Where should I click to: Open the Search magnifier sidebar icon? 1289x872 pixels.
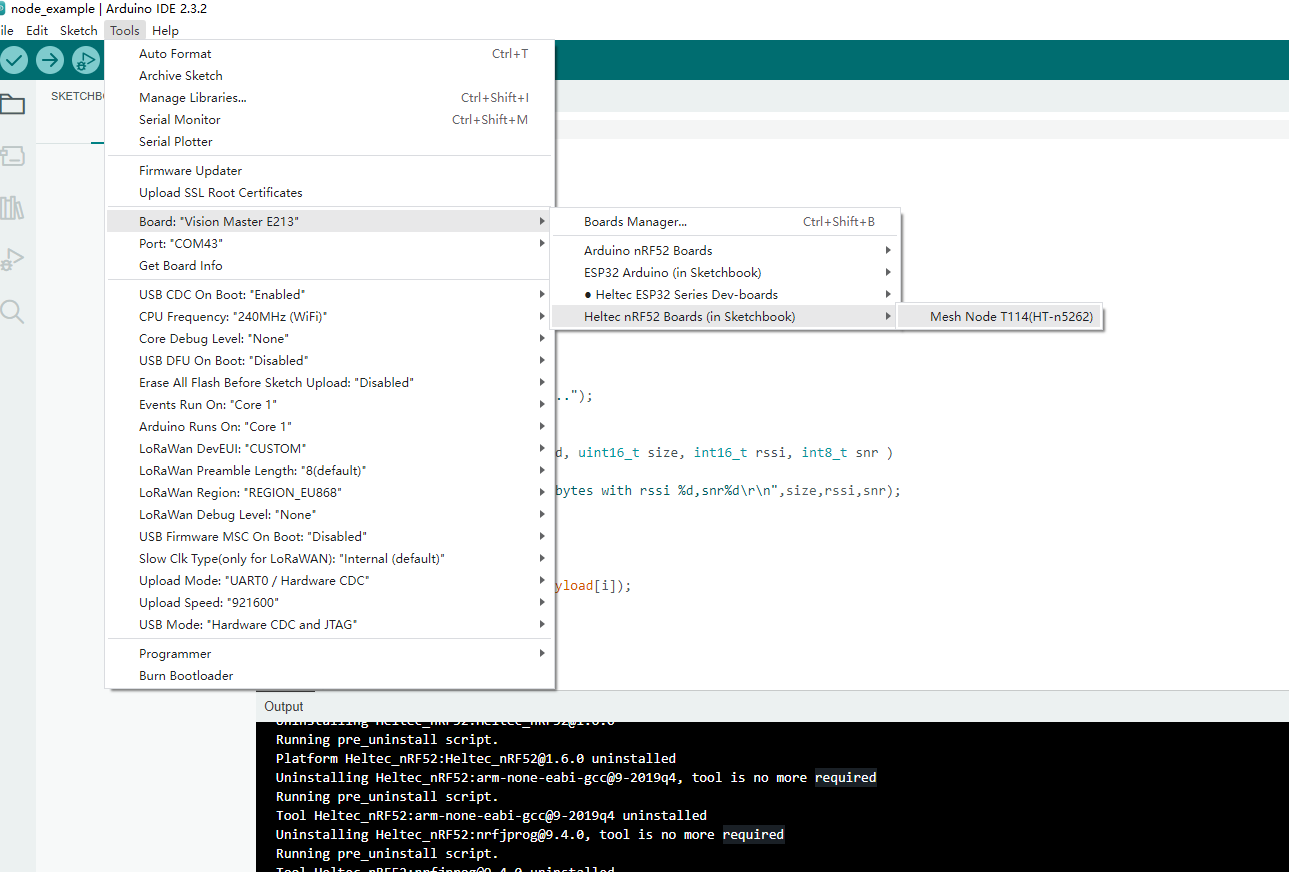(12, 312)
